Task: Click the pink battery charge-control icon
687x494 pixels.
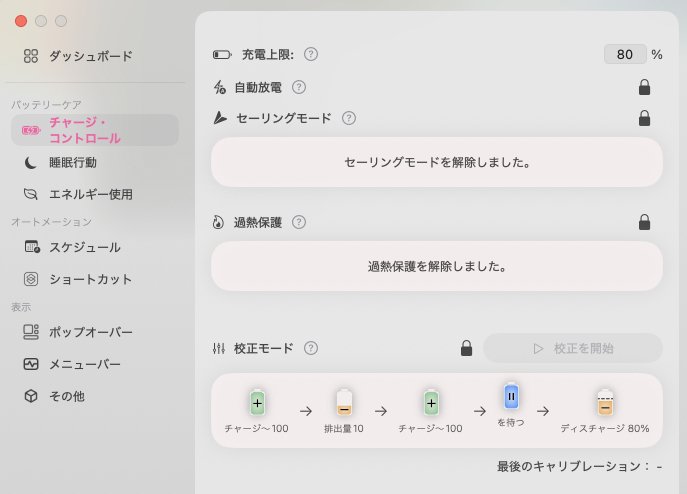Action: (31, 130)
